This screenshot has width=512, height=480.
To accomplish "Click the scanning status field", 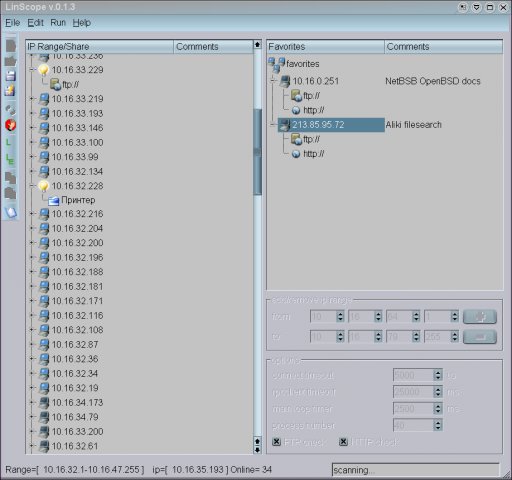I will click(x=416, y=470).
